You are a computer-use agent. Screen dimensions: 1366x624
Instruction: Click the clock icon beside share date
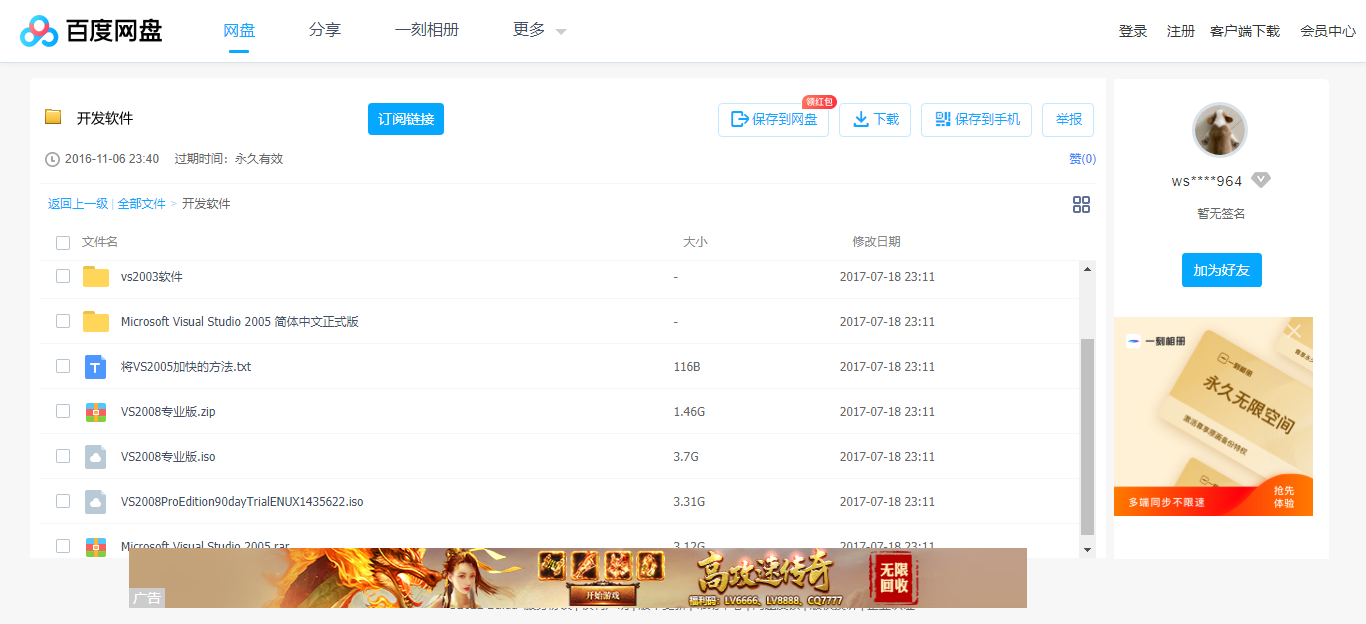(x=50, y=158)
